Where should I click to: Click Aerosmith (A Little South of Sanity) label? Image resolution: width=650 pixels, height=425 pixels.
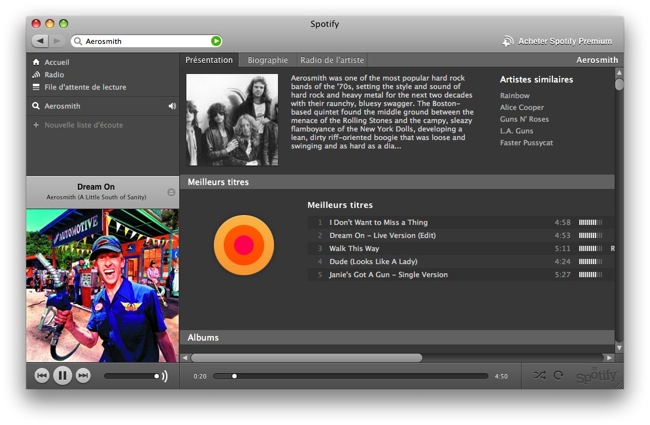pyautogui.click(x=96, y=197)
